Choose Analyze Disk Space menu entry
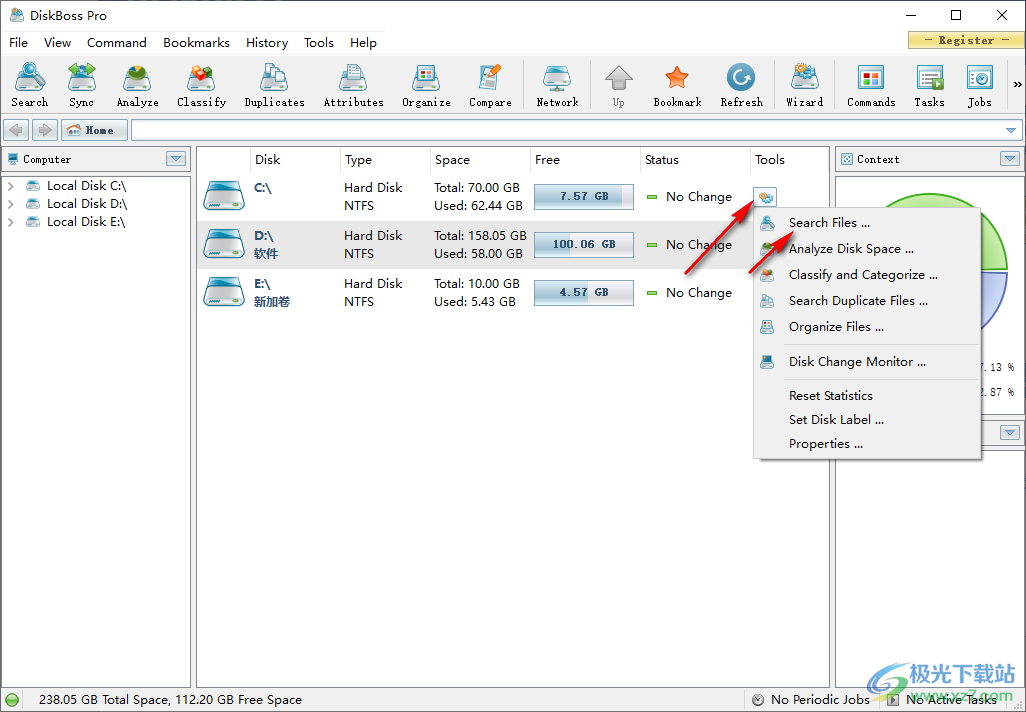The height and width of the screenshot is (712, 1026). coord(867,249)
